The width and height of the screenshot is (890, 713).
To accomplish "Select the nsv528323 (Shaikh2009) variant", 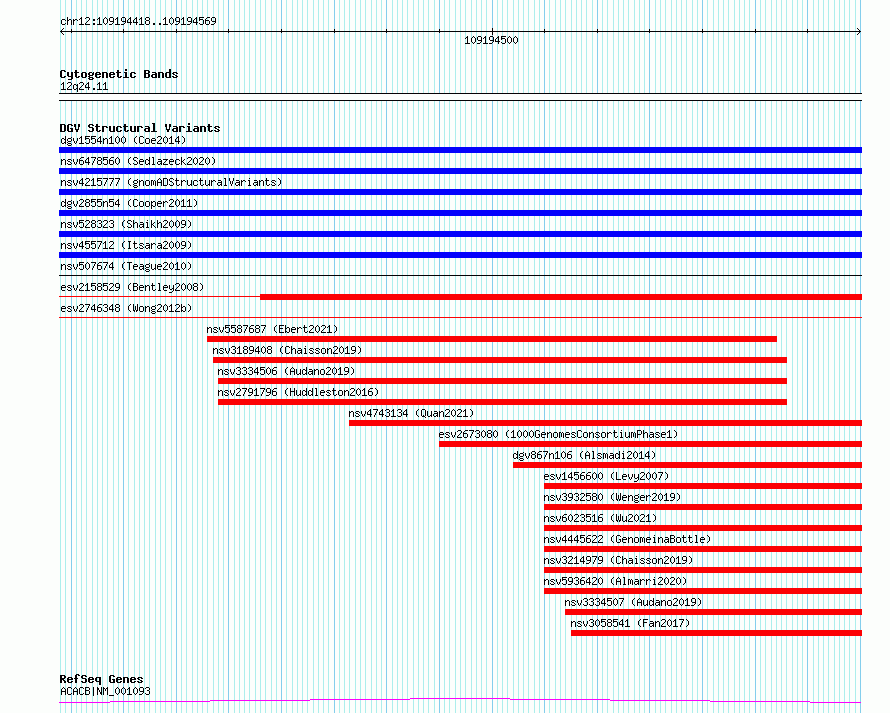I will coord(126,224).
